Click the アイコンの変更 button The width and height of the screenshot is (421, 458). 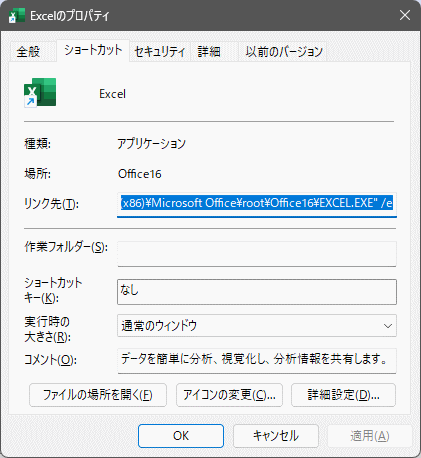[x=229, y=395]
